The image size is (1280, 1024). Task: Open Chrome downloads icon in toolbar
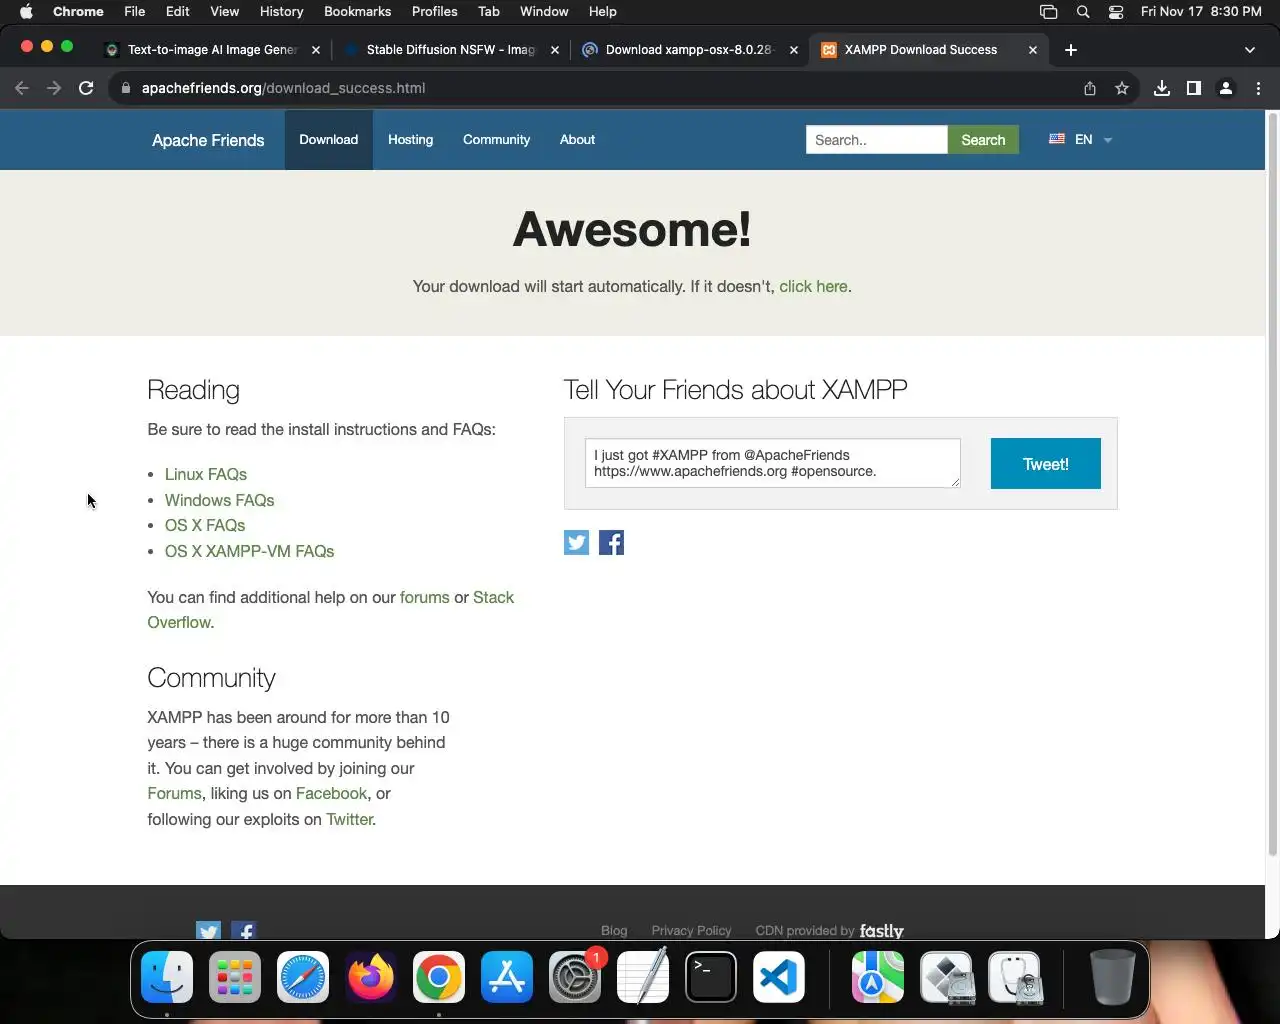[x=1161, y=88]
